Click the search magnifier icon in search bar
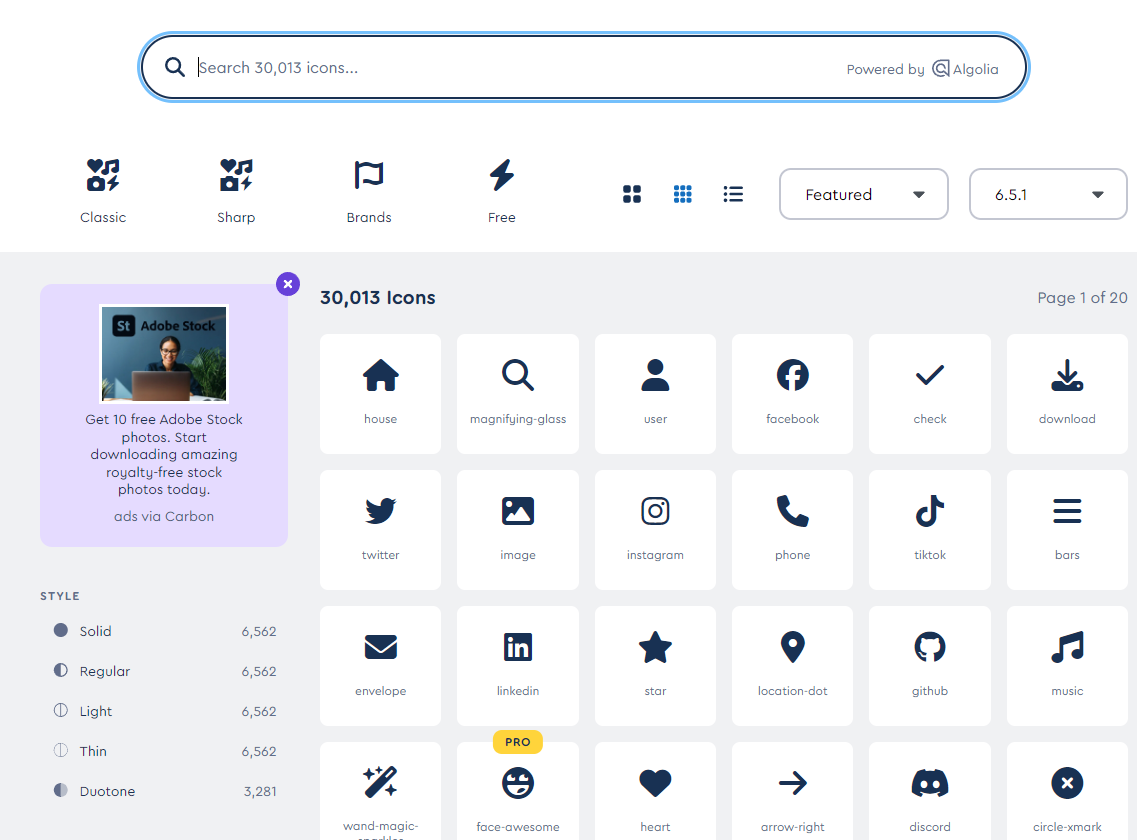Image resolution: width=1137 pixels, height=840 pixels. 174,67
